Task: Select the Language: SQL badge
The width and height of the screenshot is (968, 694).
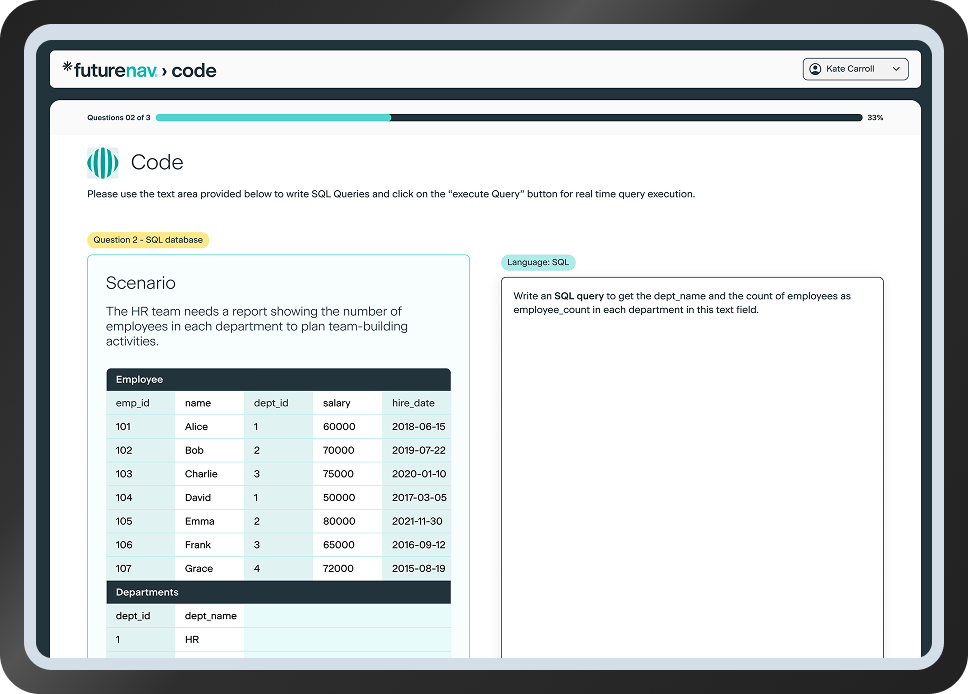Action: [x=538, y=262]
